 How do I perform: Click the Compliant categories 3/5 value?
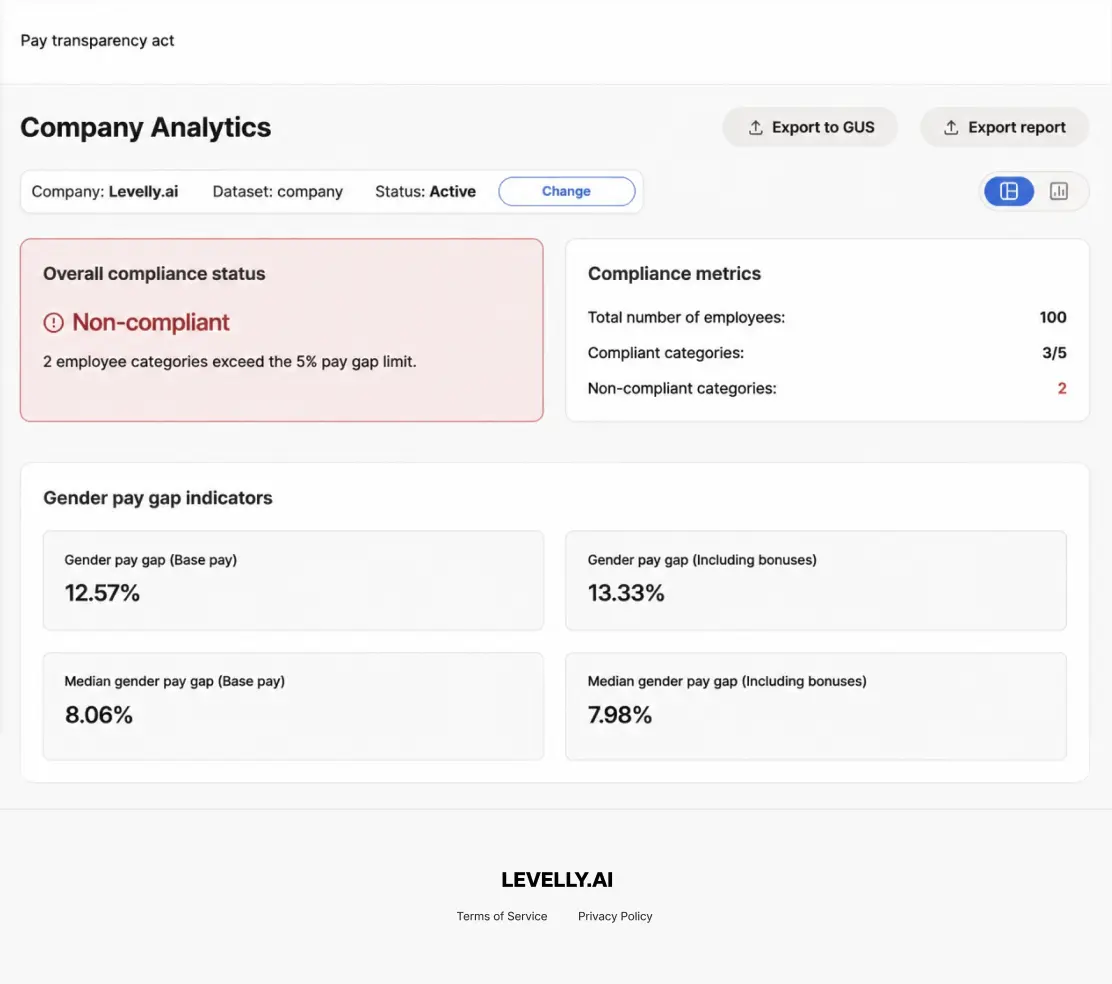coord(1054,353)
